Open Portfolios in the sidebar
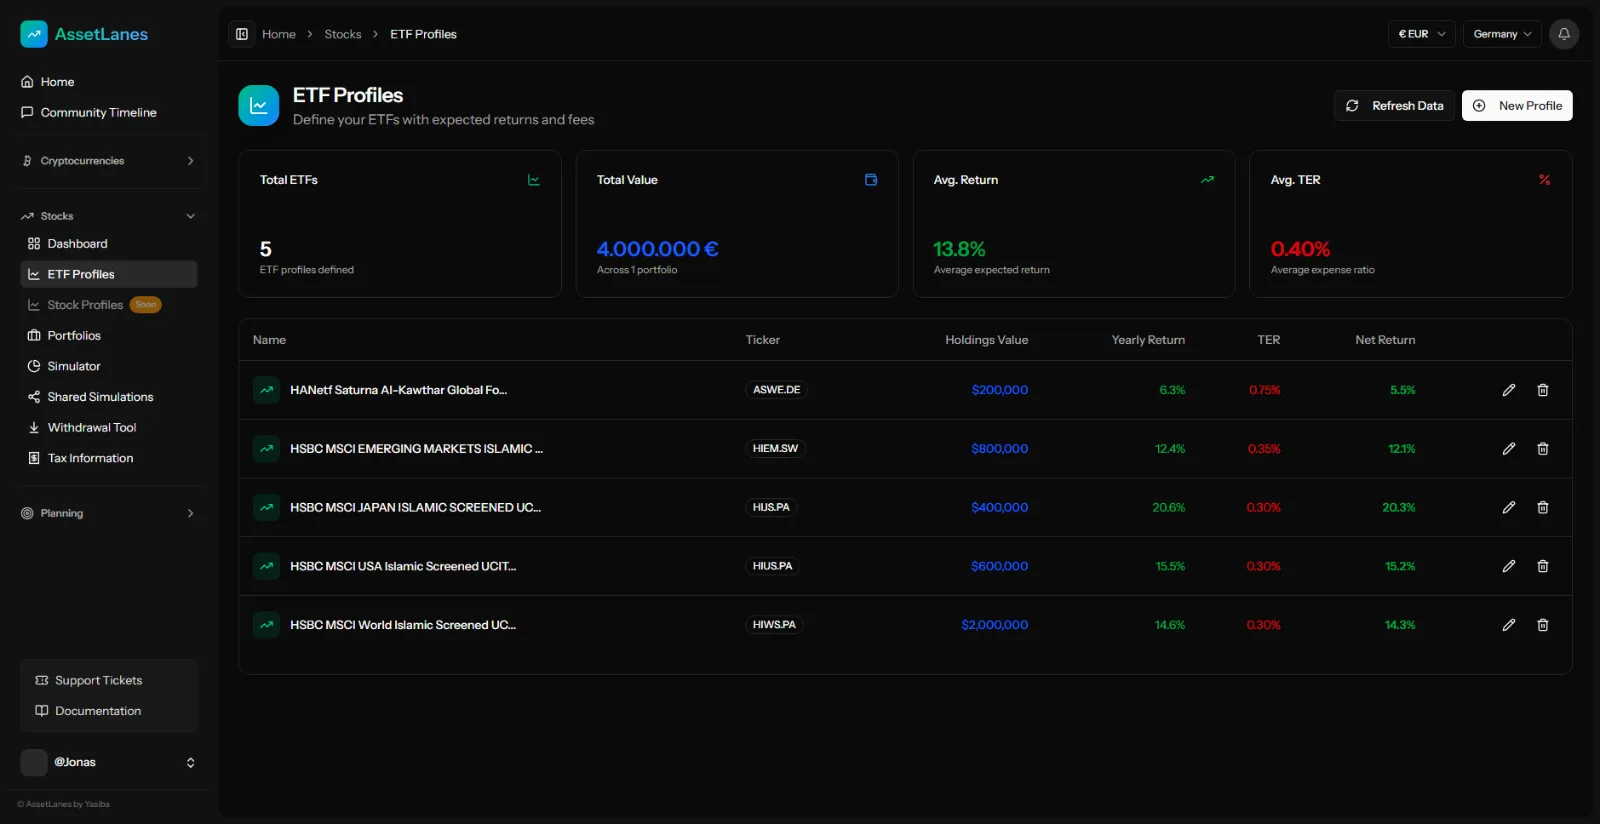This screenshot has width=1600, height=824. [x=109, y=336]
